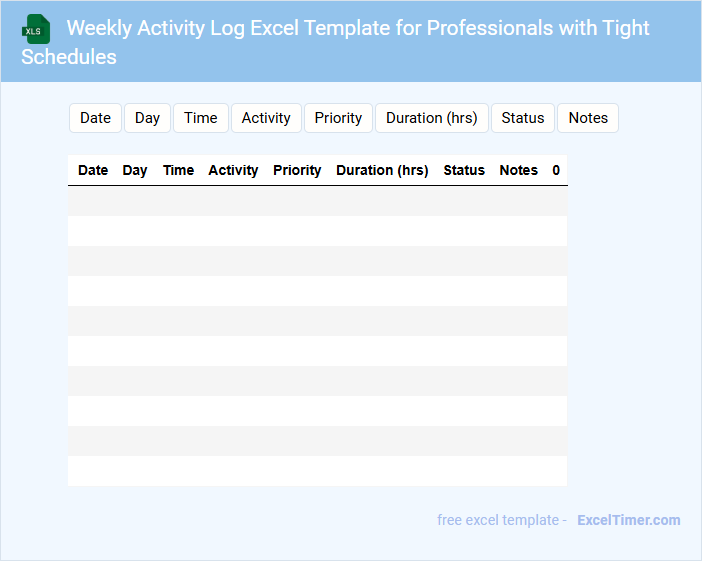Select the Priority column header in table

[x=297, y=170]
